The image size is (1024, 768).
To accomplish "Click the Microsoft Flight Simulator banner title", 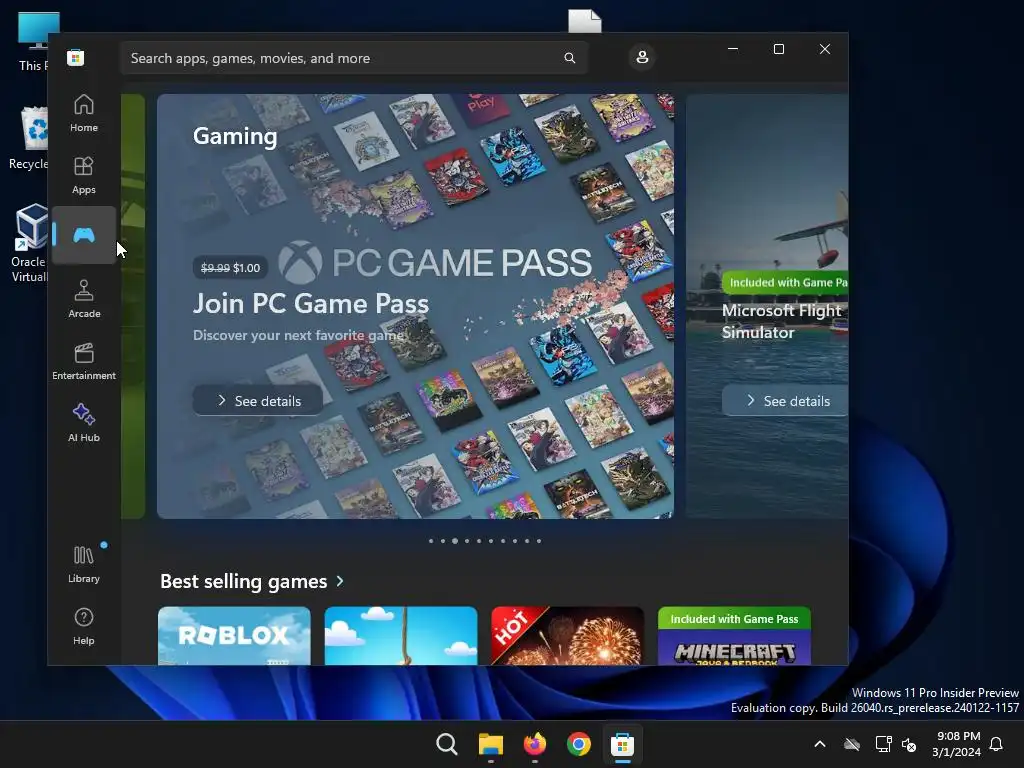I will pyautogui.click(x=782, y=321).
